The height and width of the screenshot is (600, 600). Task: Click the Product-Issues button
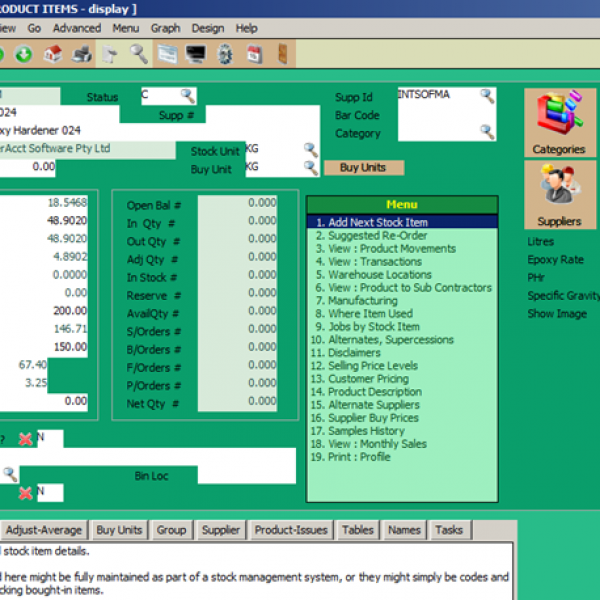click(291, 530)
